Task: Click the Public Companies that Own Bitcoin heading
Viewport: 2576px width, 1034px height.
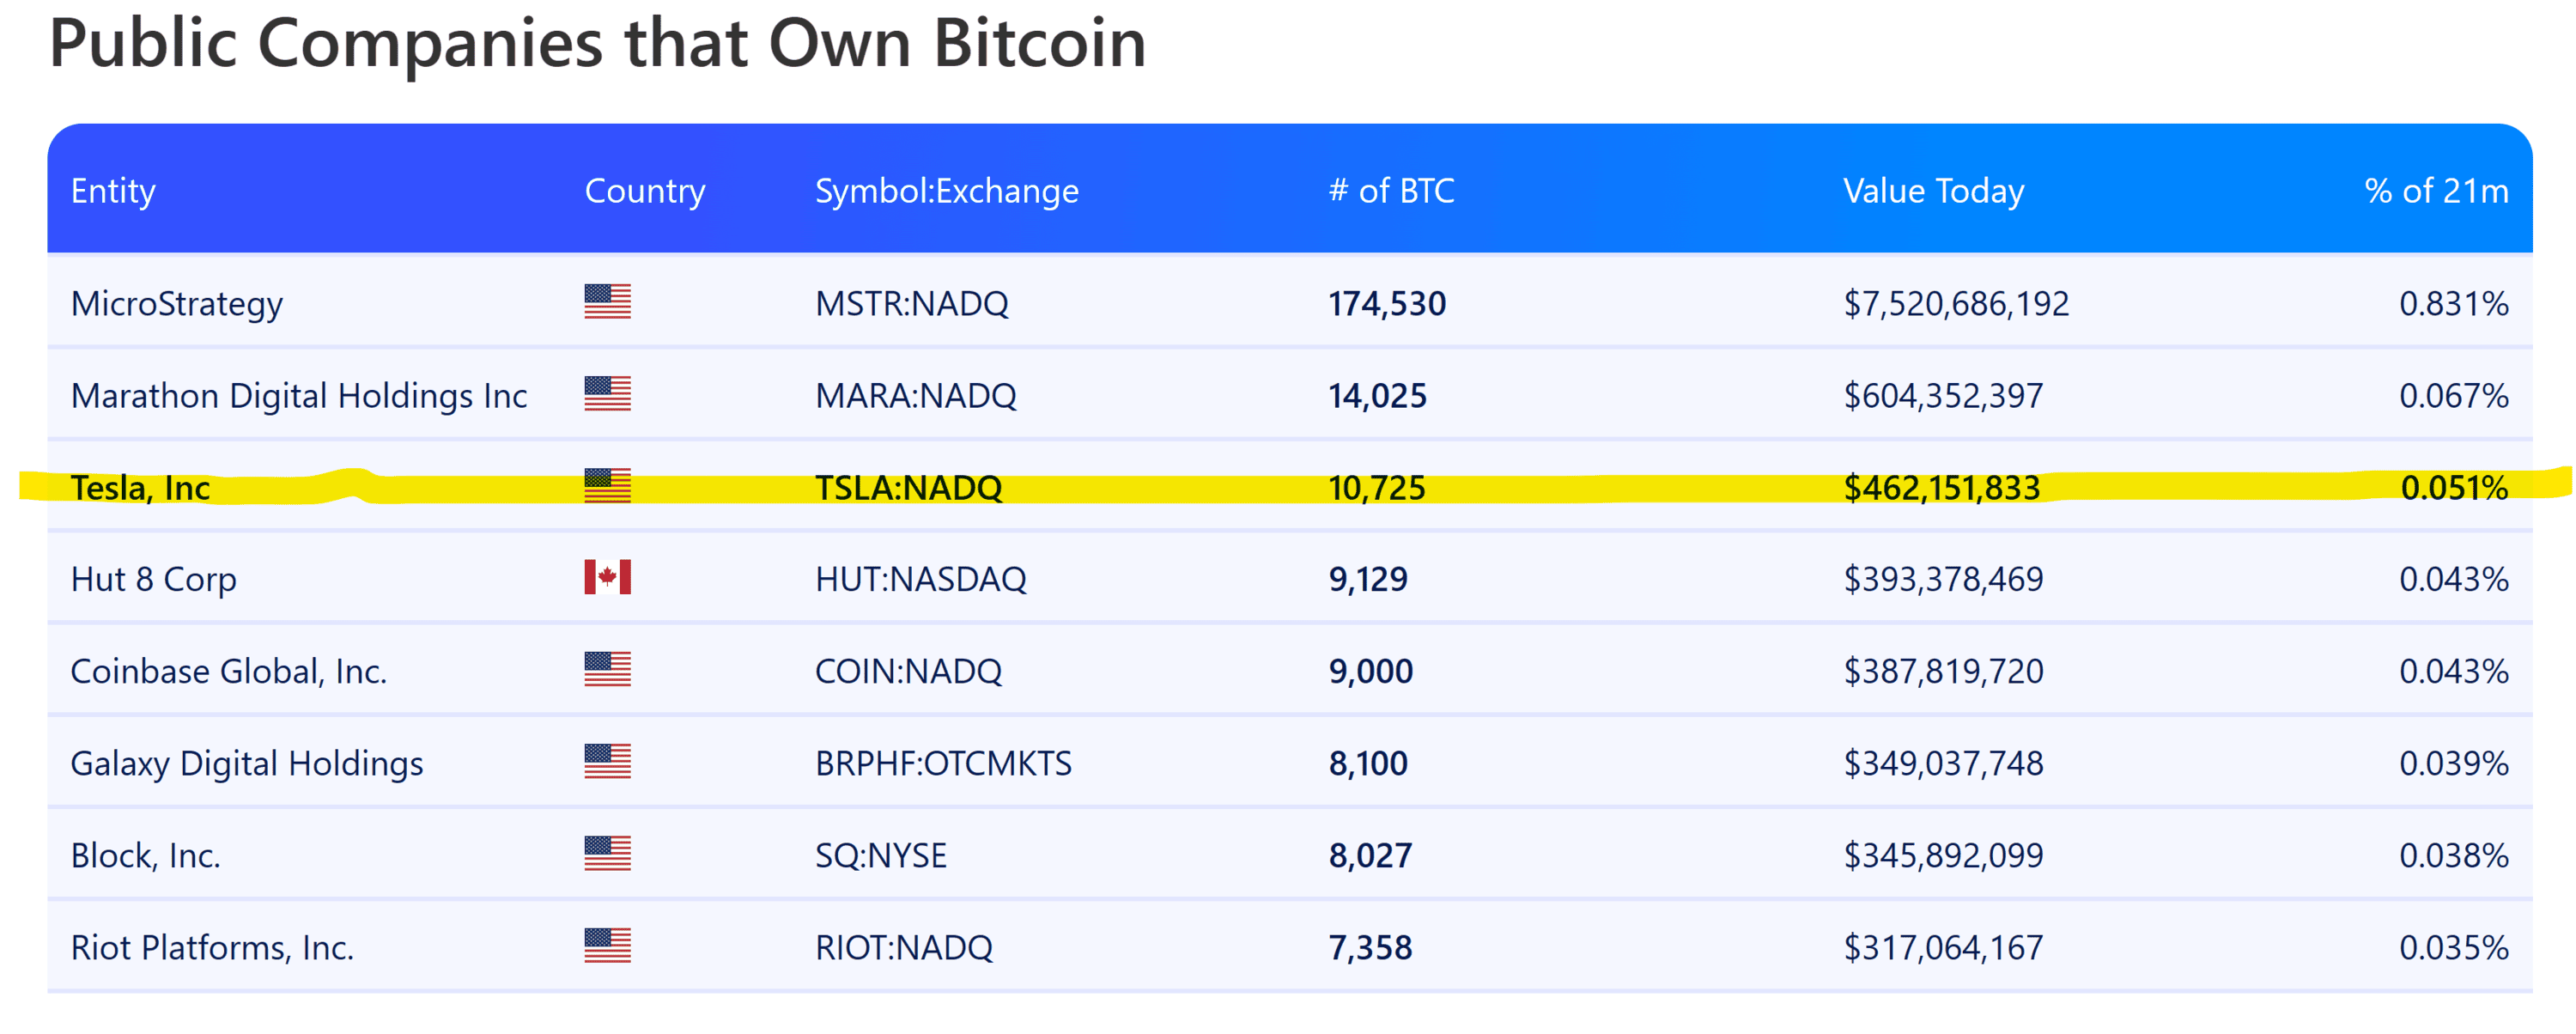Action: [597, 43]
